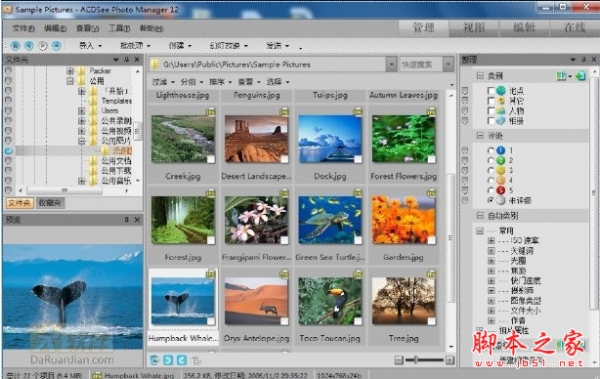Switch to the 编辑 mode tab

524,28
